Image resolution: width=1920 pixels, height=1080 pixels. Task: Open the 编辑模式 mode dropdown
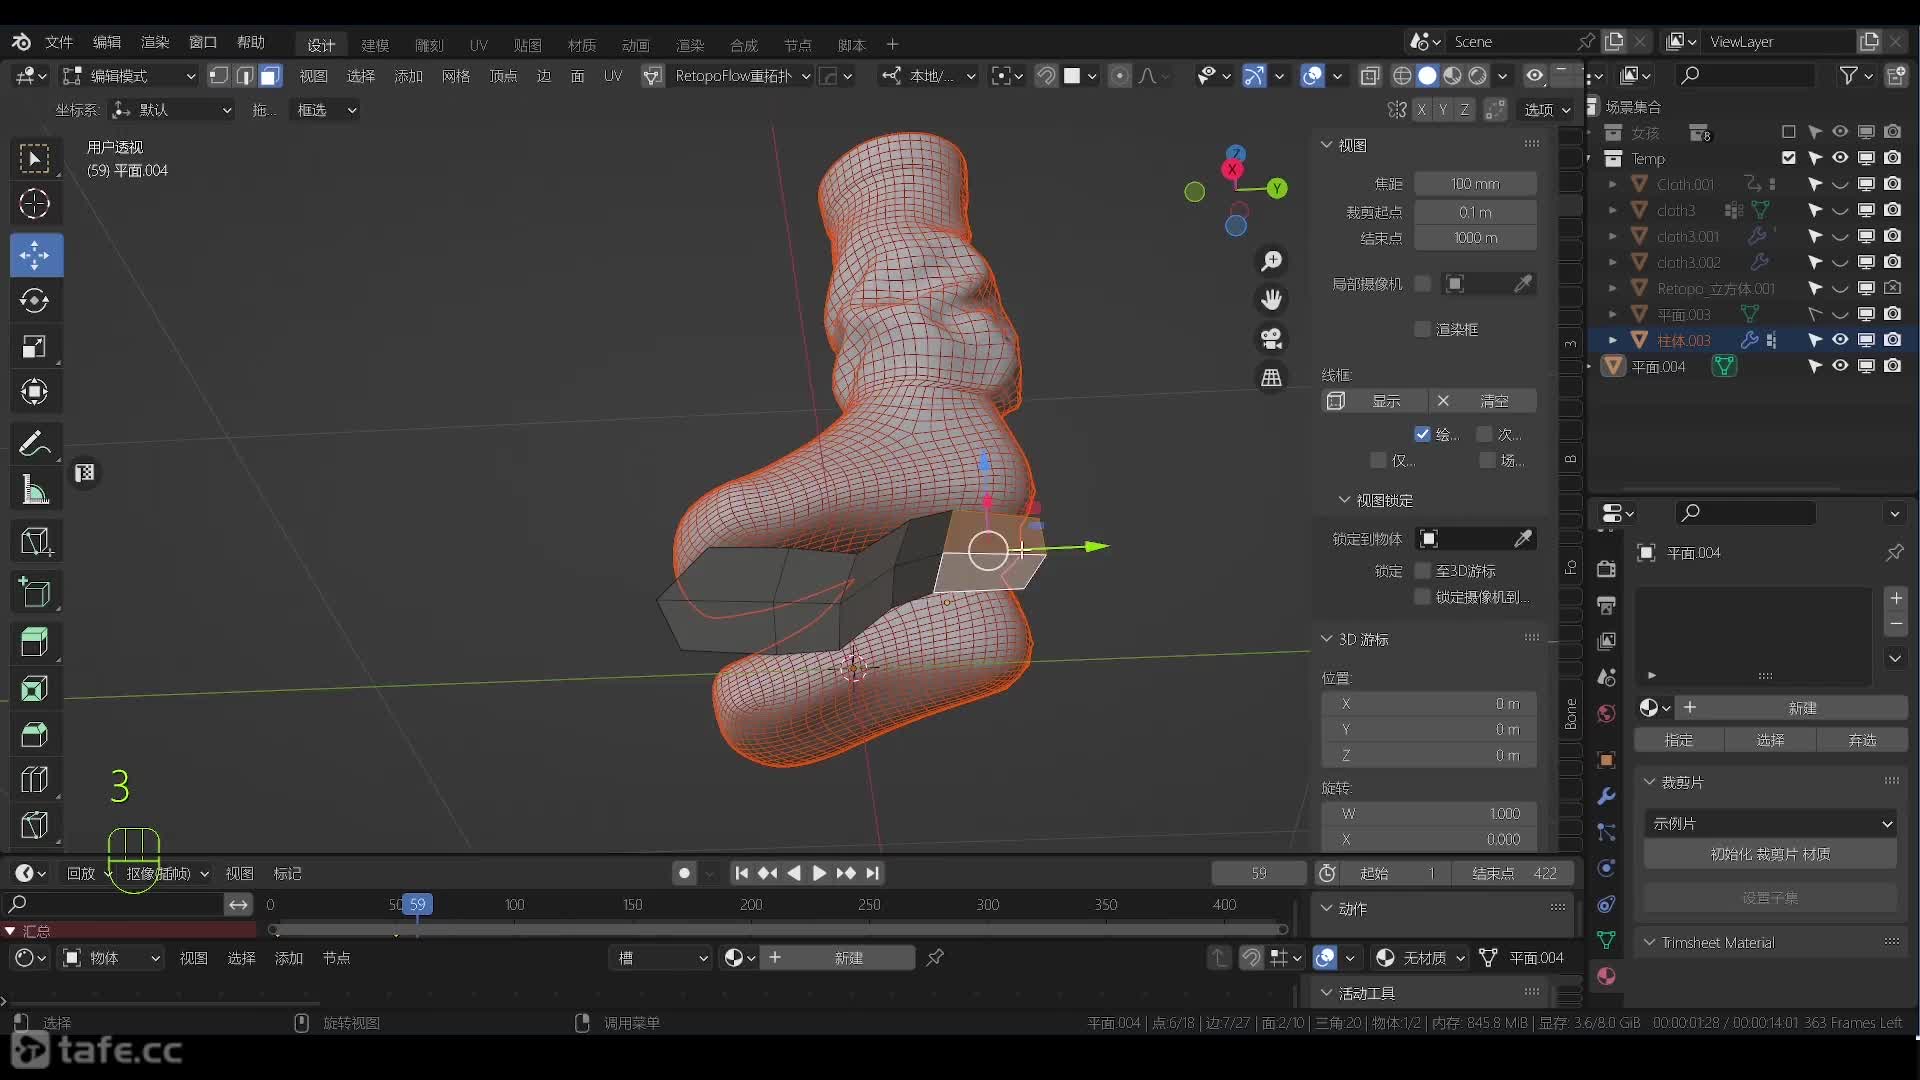pyautogui.click(x=129, y=76)
